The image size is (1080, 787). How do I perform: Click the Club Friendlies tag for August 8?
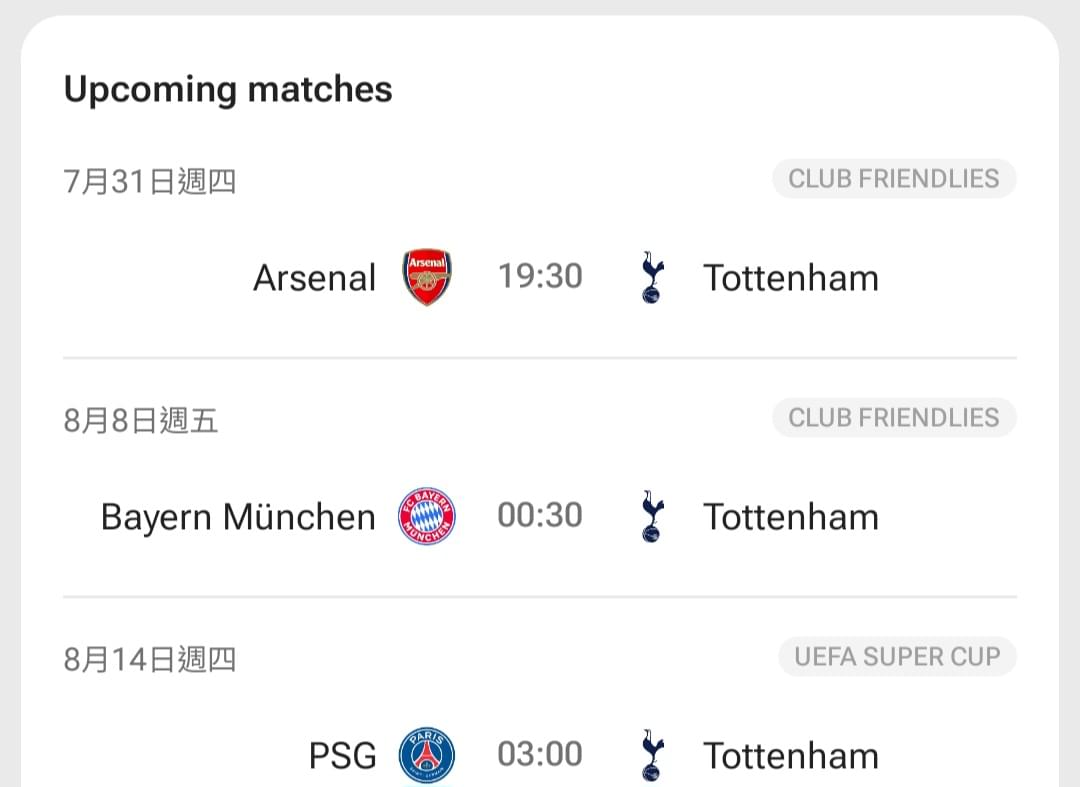click(x=894, y=418)
